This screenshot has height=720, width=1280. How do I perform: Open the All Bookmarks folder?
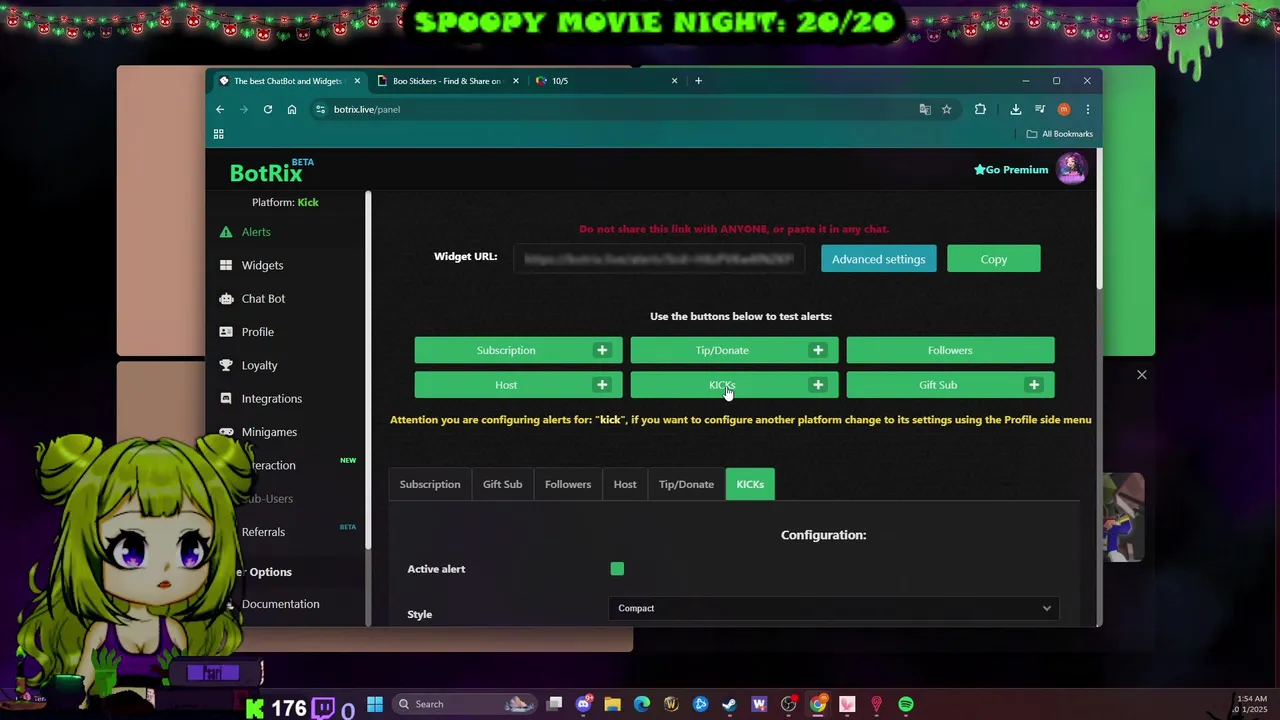[1060, 134]
